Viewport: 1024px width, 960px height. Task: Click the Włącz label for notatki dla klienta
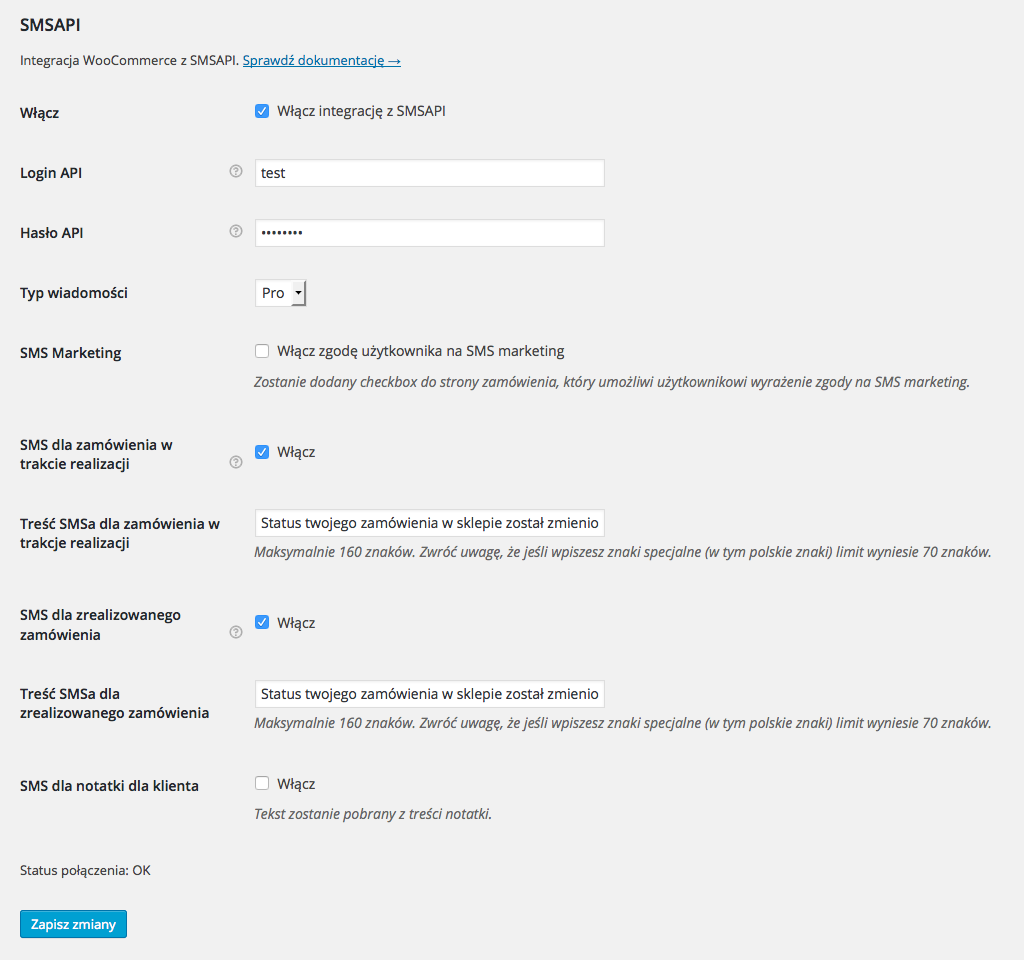click(296, 784)
